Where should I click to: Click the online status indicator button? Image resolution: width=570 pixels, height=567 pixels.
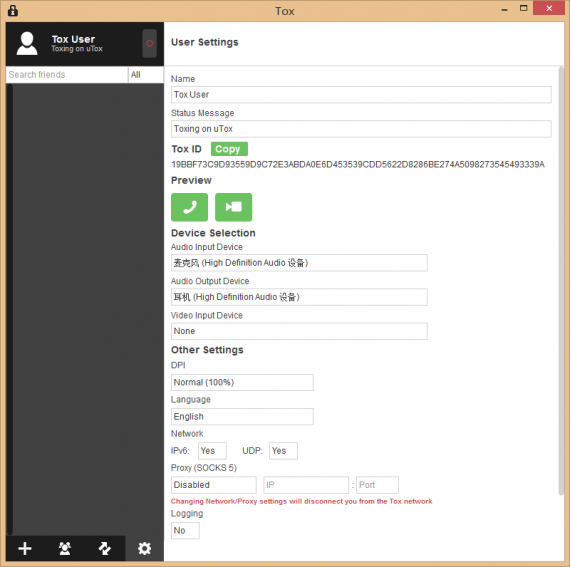coord(149,44)
